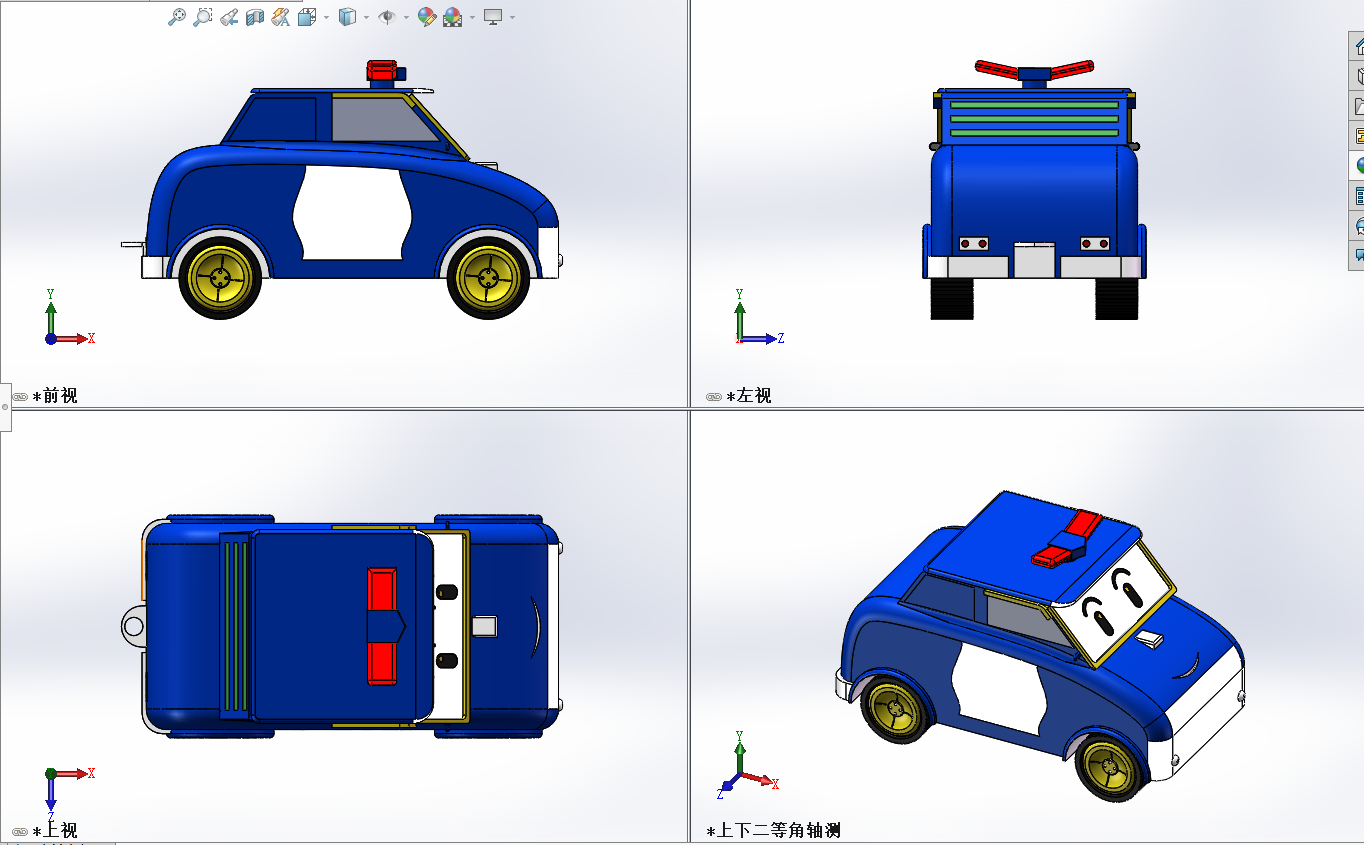Viewport: 1364px width, 845px height.
Task: Click the Zoom to Fit tool
Action: tap(177, 17)
